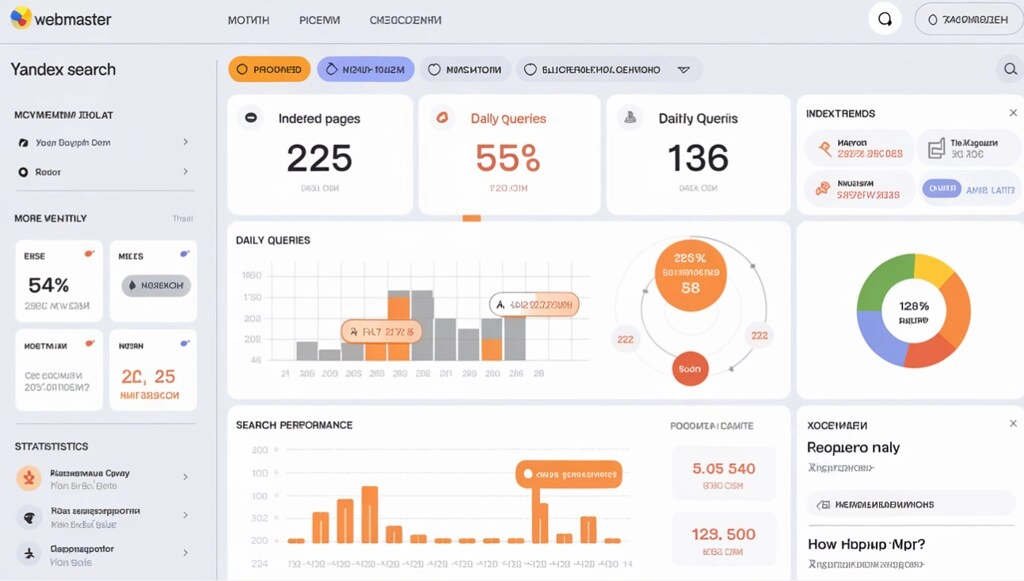The image size is (1024, 581).
Task: Close the Indextrends panel
Action: coord(1012,112)
